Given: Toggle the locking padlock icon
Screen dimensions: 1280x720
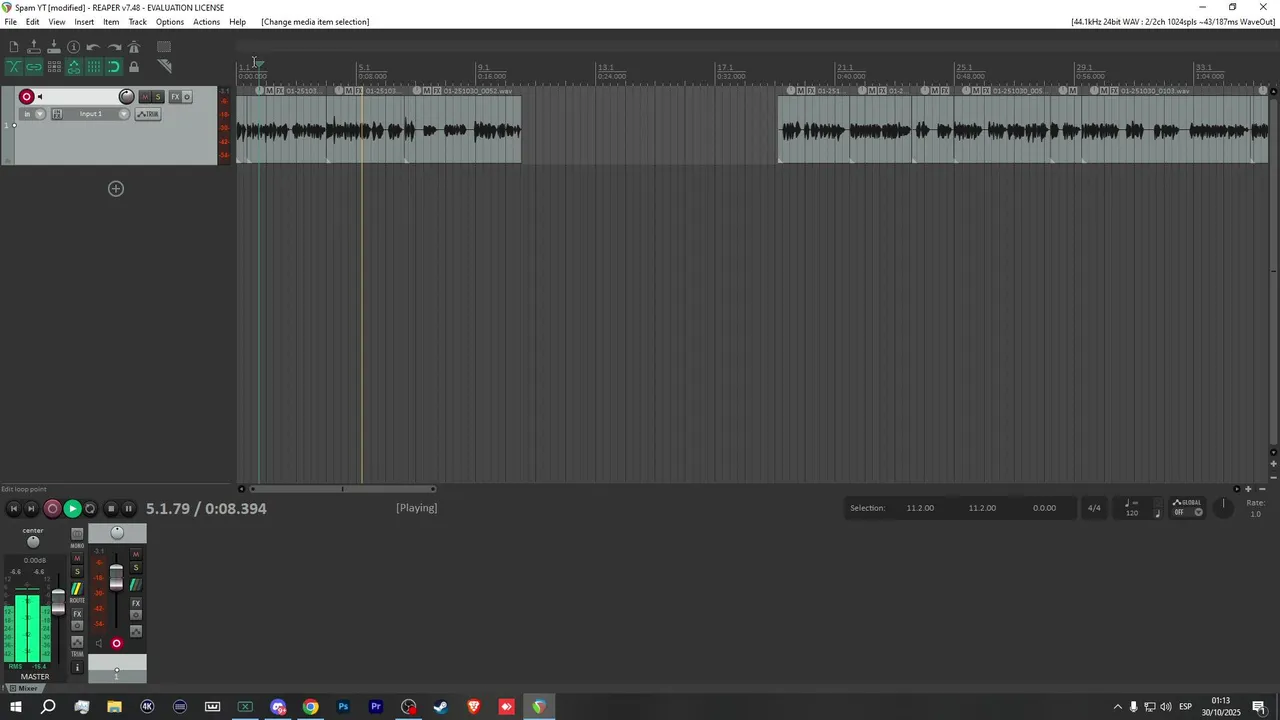Looking at the screenshot, I should [134, 67].
